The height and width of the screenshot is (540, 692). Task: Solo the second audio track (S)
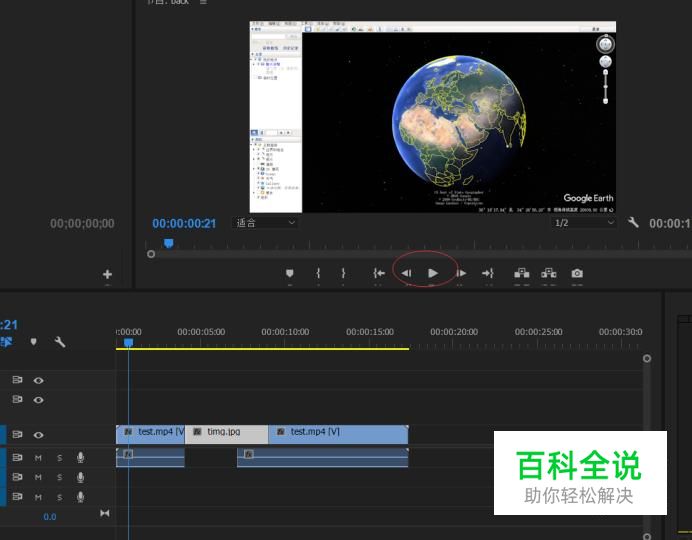(x=60, y=477)
